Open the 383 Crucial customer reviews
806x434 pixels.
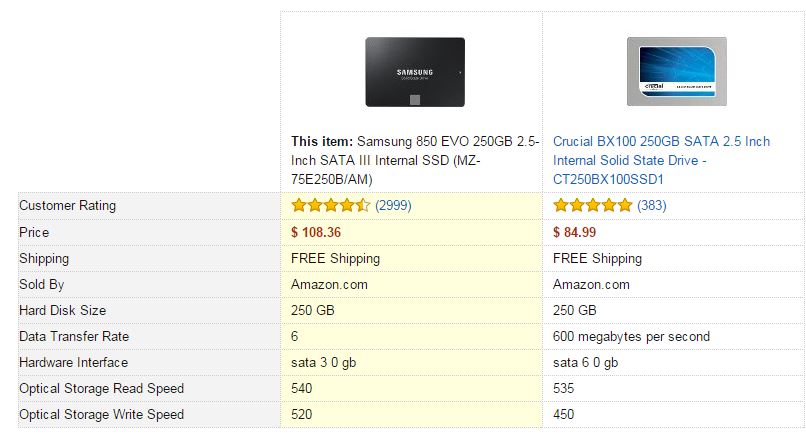pos(651,206)
